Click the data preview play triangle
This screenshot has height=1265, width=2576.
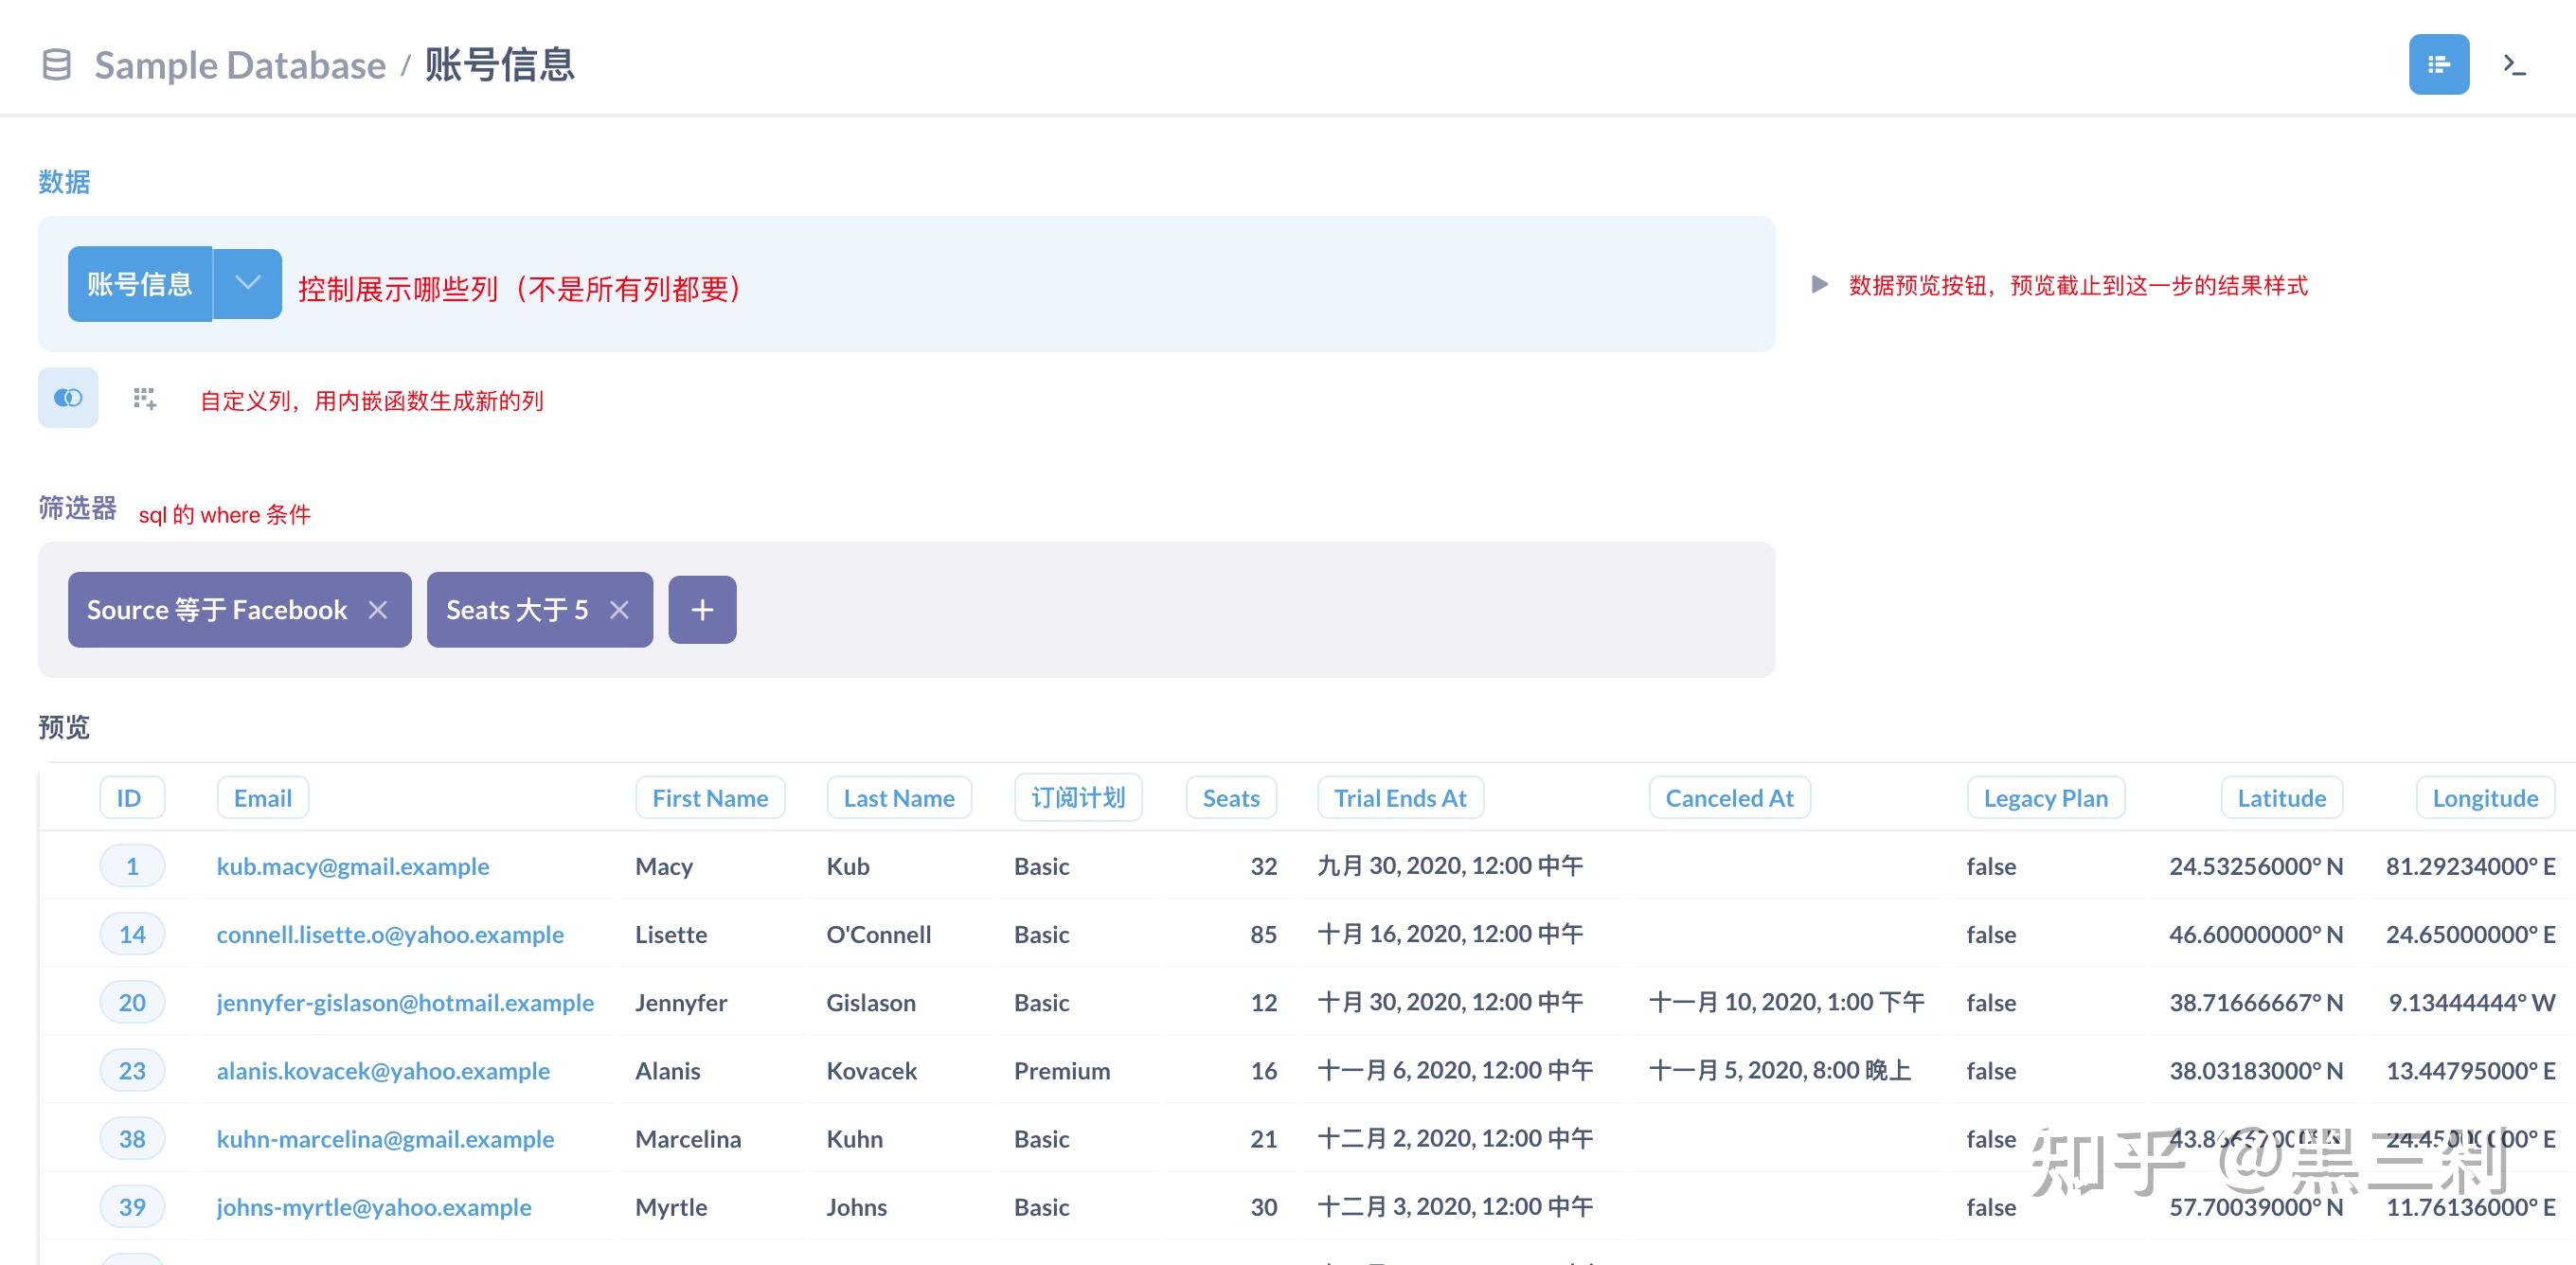pyautogui.click(x=1820, y=285)
